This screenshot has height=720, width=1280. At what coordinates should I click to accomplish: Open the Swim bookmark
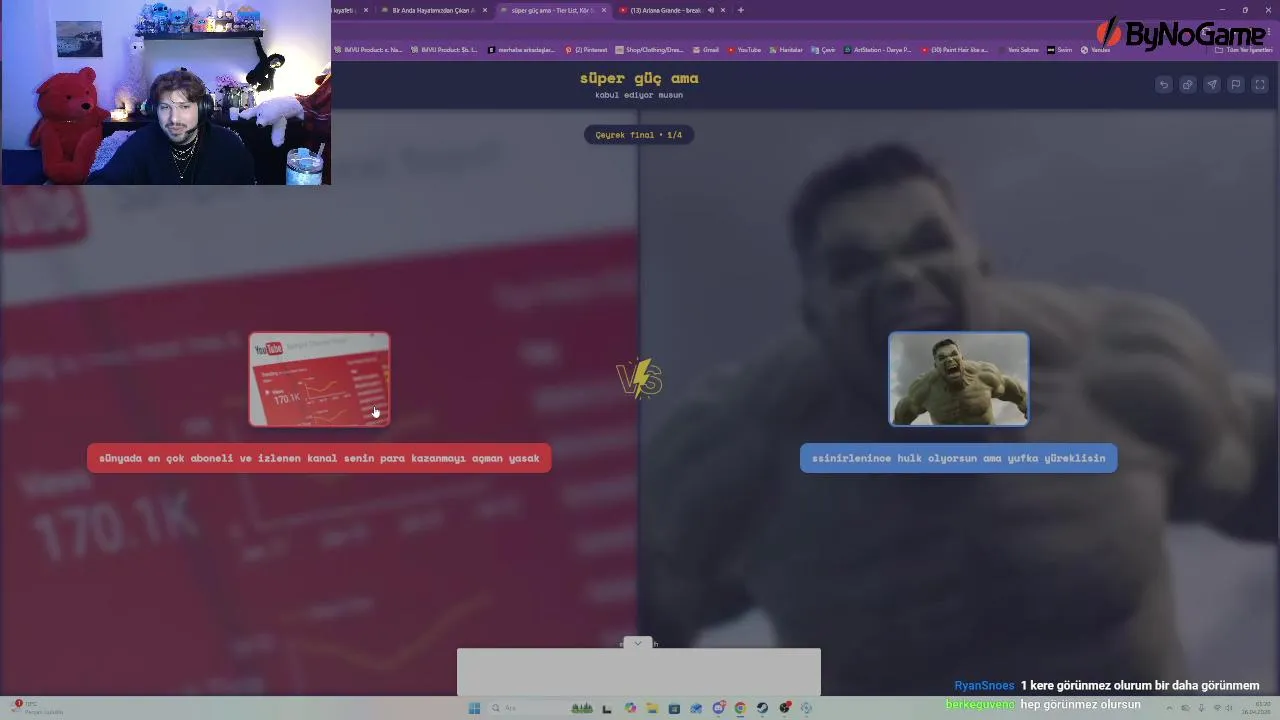(x=1060, y=50)
